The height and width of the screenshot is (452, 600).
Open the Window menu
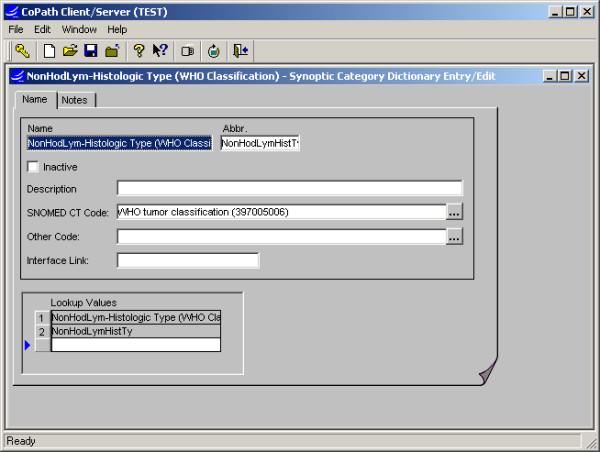pos(79,30)
